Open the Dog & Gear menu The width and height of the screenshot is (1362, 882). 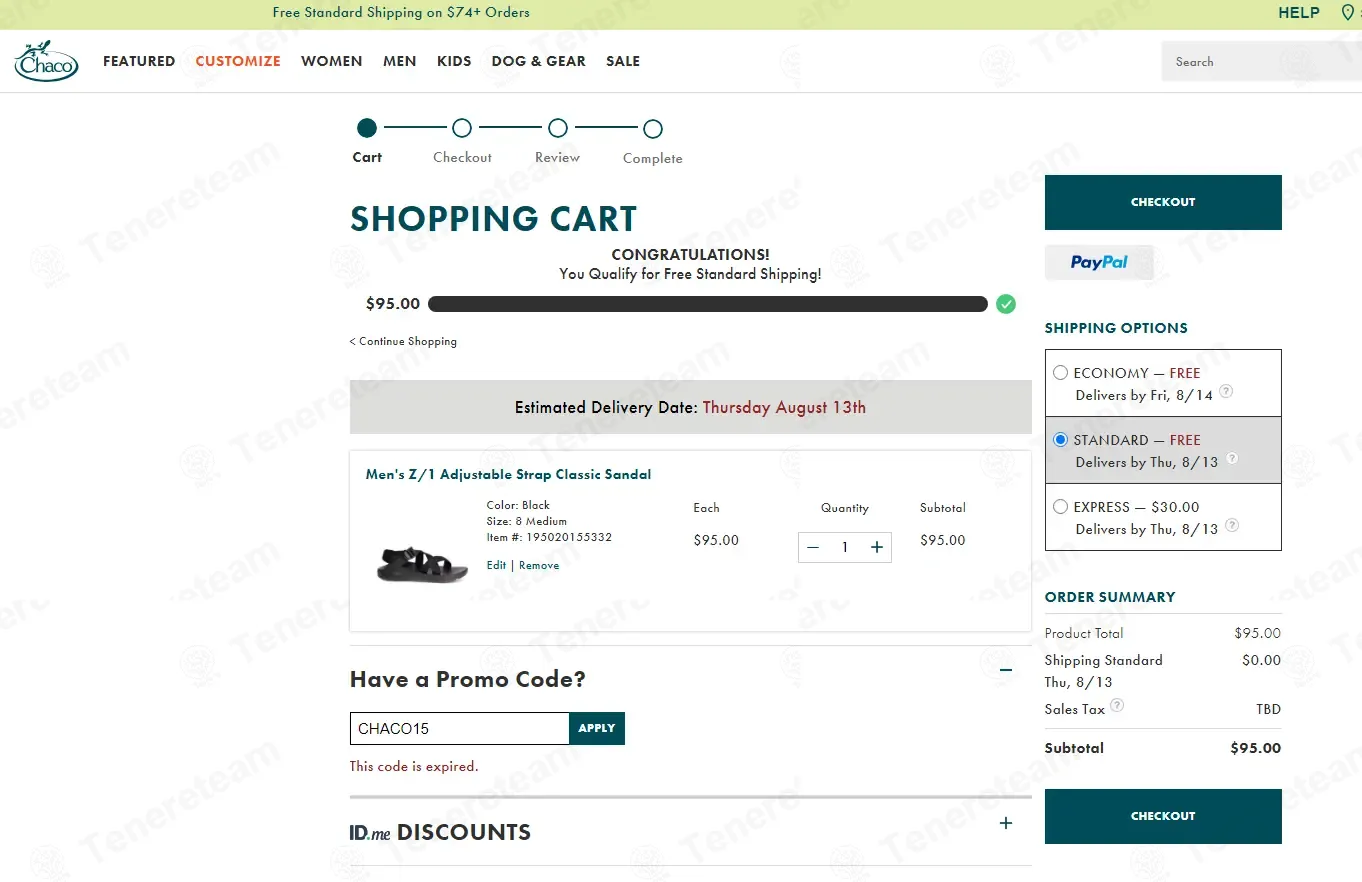point(539,61)
